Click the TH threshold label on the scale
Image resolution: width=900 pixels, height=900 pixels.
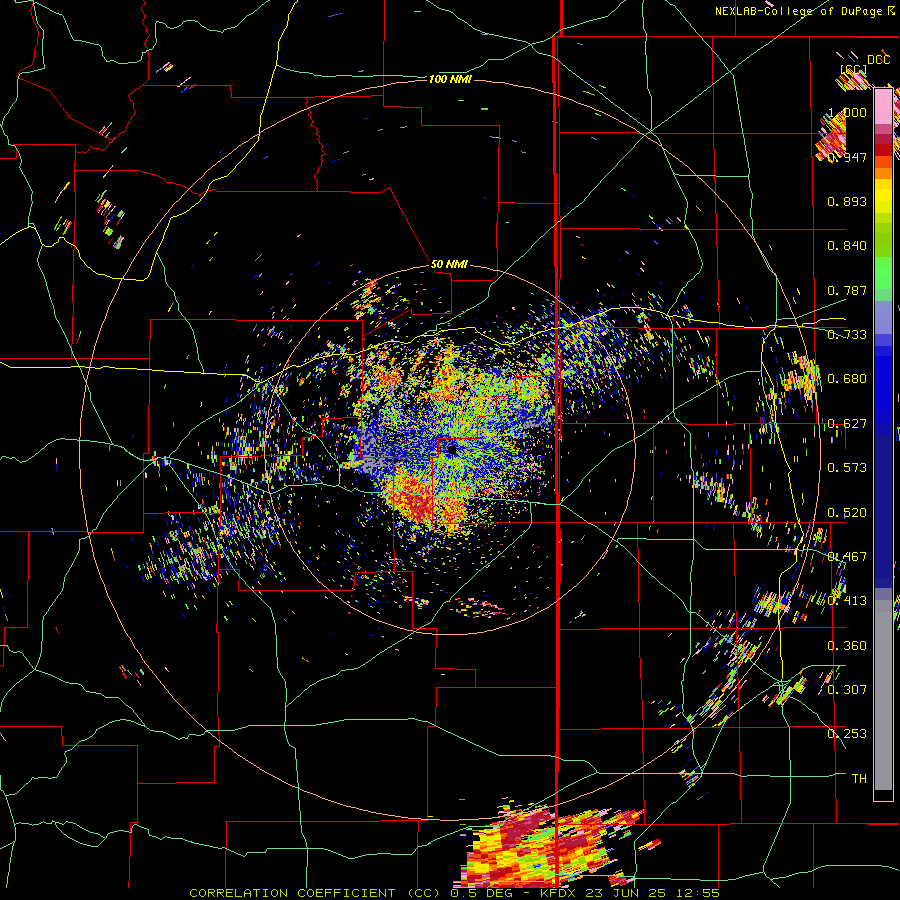tap(859, 779)
